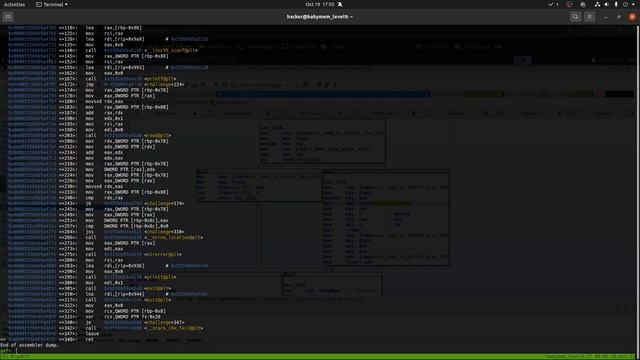Image resolution: width=640 pixels, height=360 pixels.
Task: Click the network icon in system tray
Action: [x=597, y=4]
